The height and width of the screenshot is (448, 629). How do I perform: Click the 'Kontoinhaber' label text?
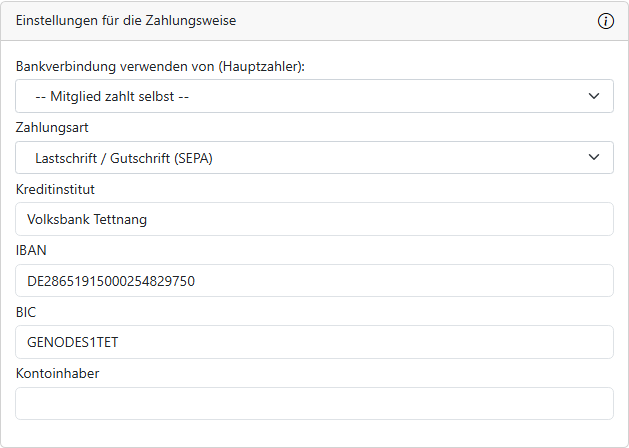point(57,373)
